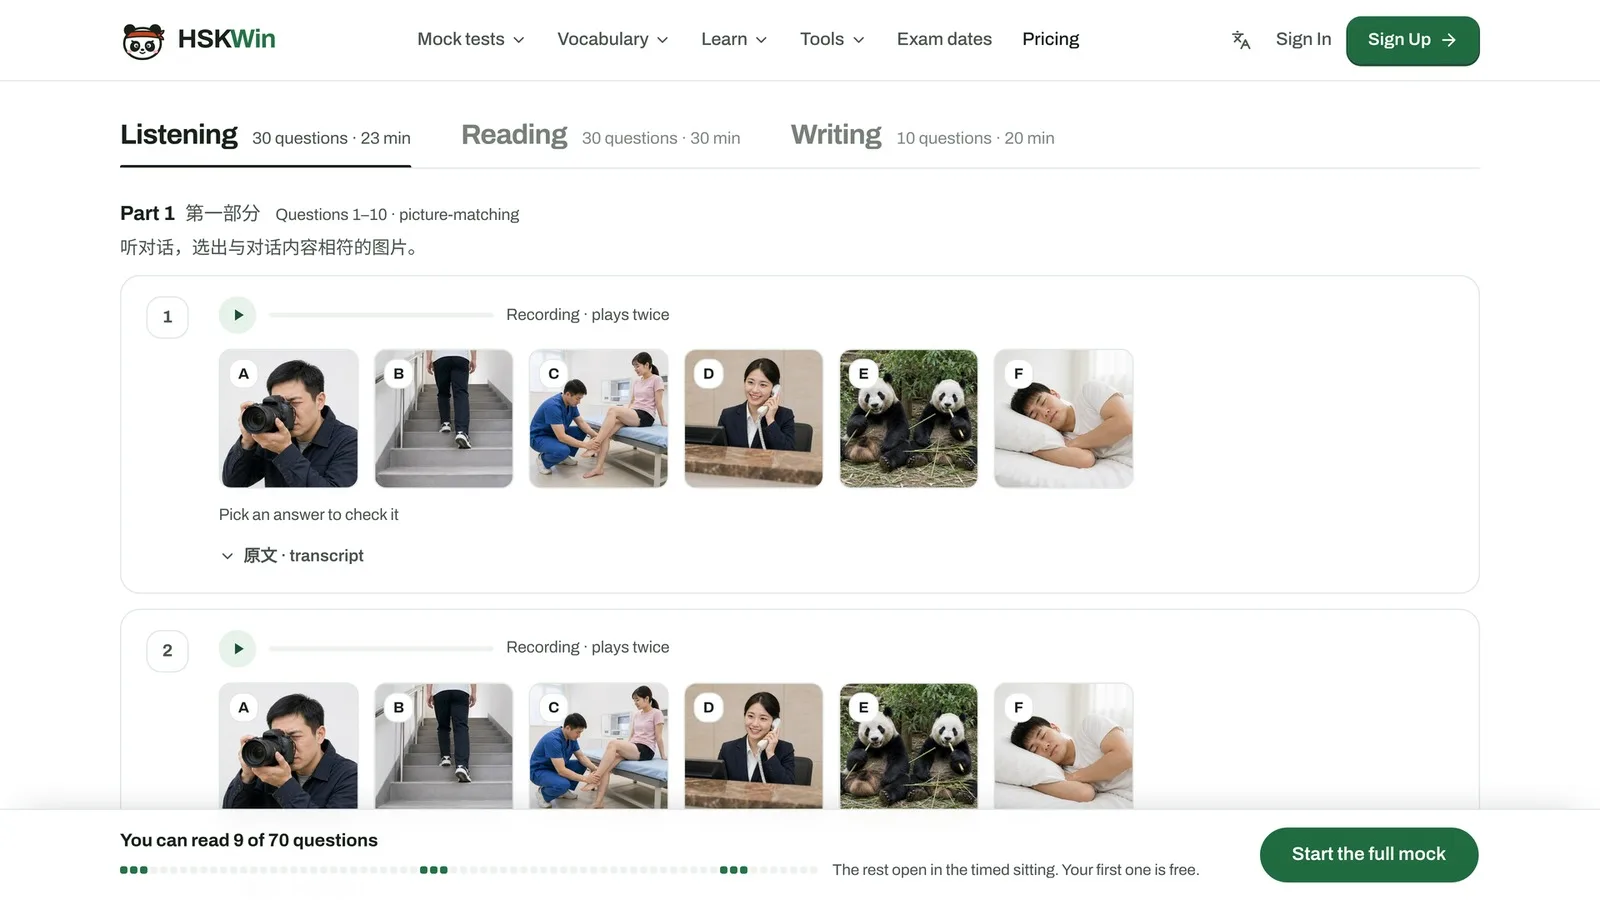Seek on question 2 recording progress bar
This screenshot has width=1600, height=900.
(x=381, y=649)
